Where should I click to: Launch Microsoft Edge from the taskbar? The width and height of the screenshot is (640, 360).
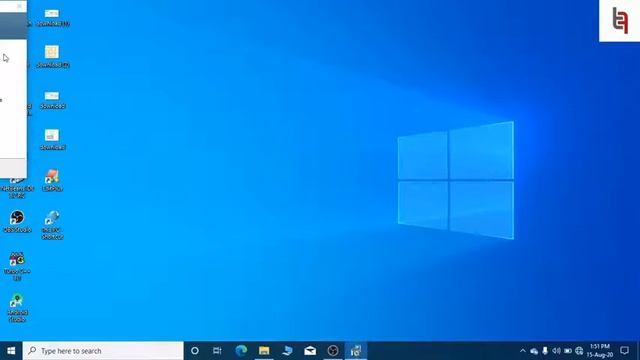click(x=241, y=351)
